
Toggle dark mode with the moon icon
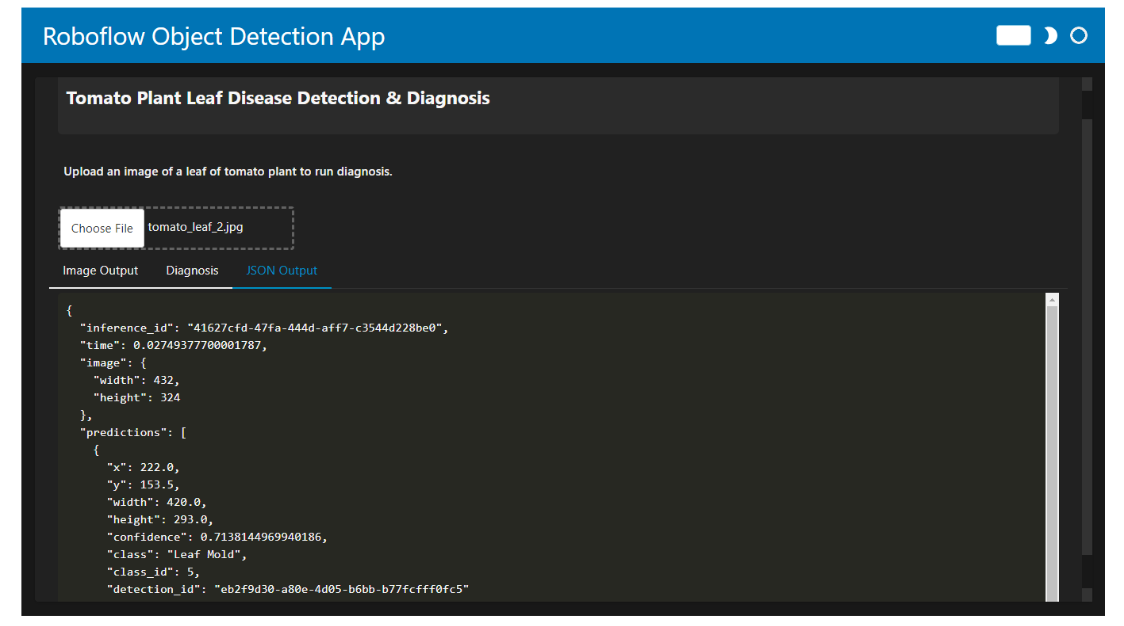[1050, 36]
